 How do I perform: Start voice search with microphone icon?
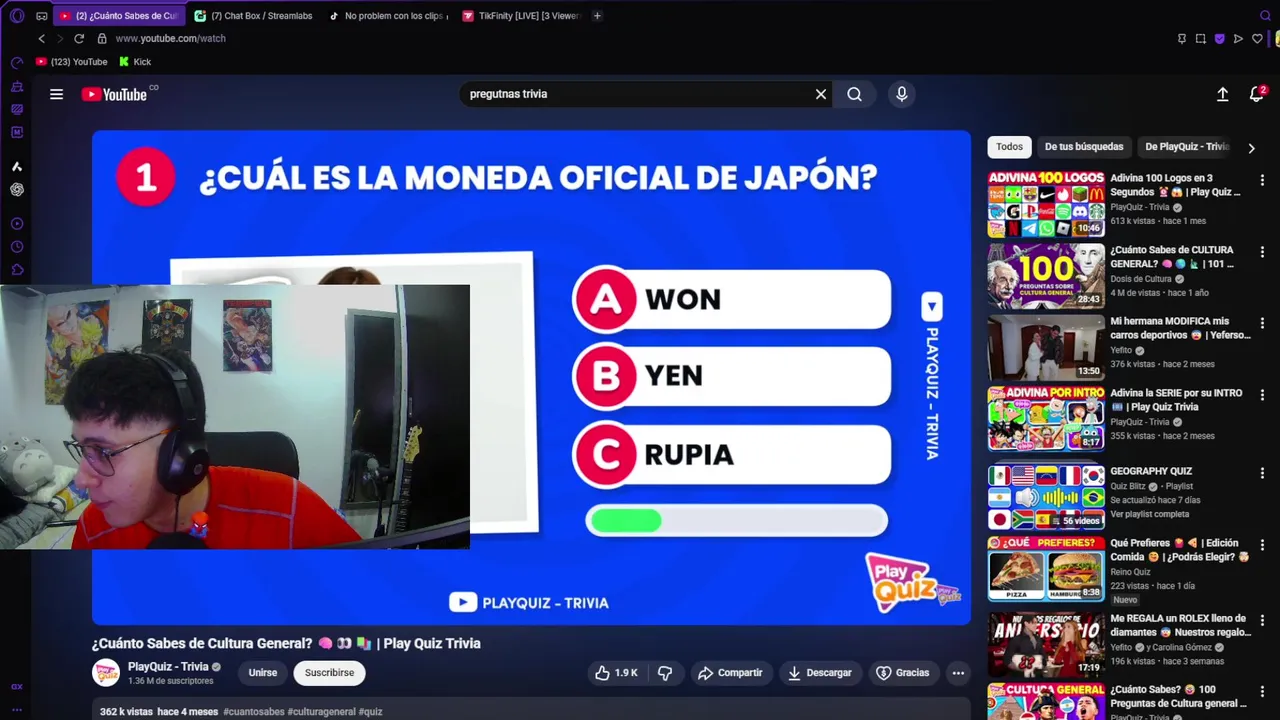(902, 94)
